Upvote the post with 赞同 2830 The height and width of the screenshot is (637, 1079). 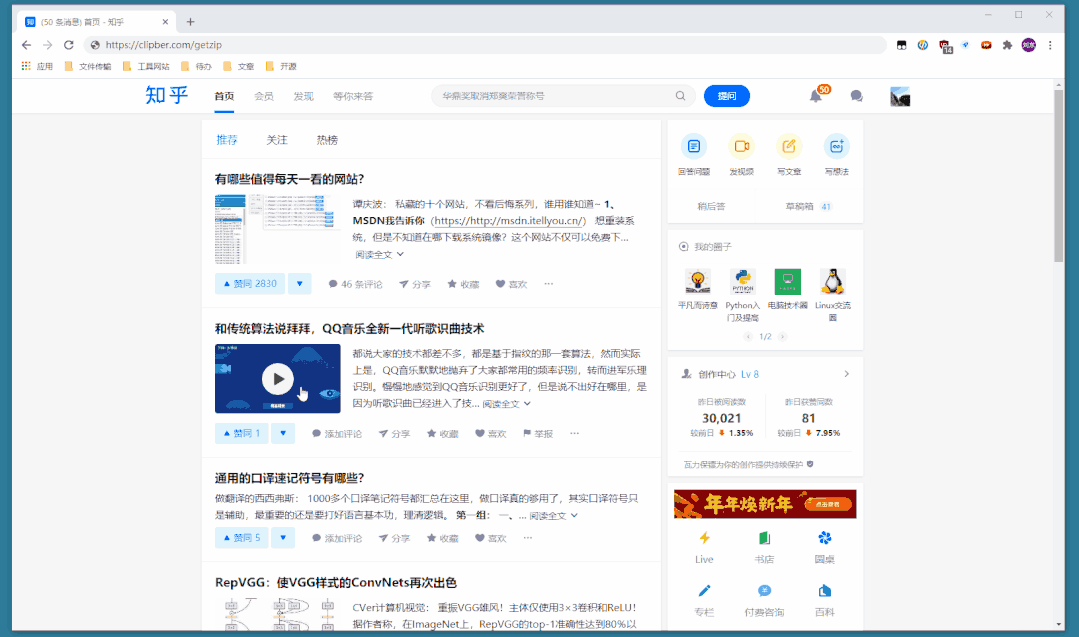point(249,284)
